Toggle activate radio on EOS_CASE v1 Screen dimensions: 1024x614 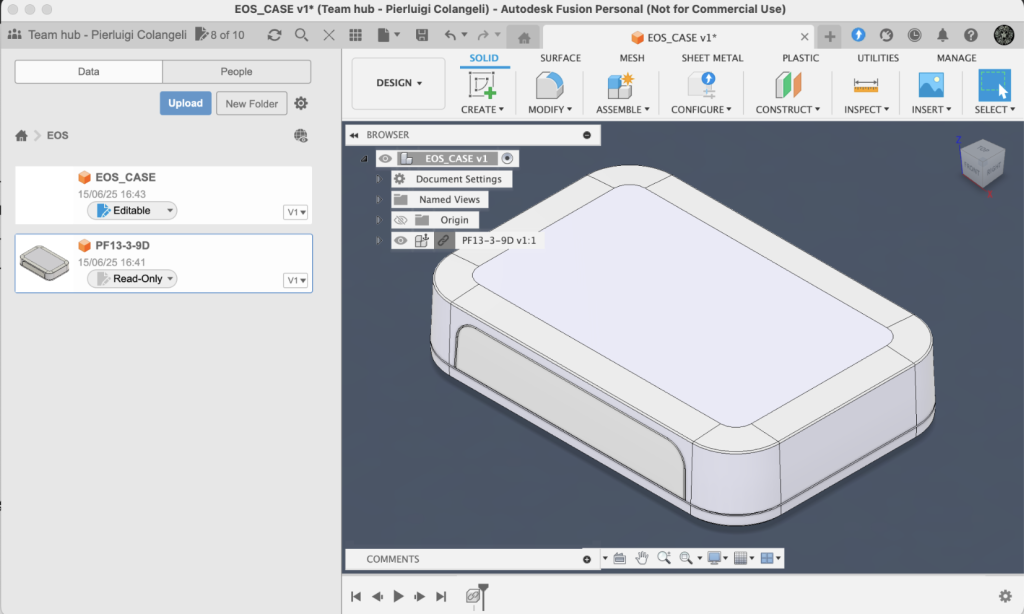tap(507, 158)
